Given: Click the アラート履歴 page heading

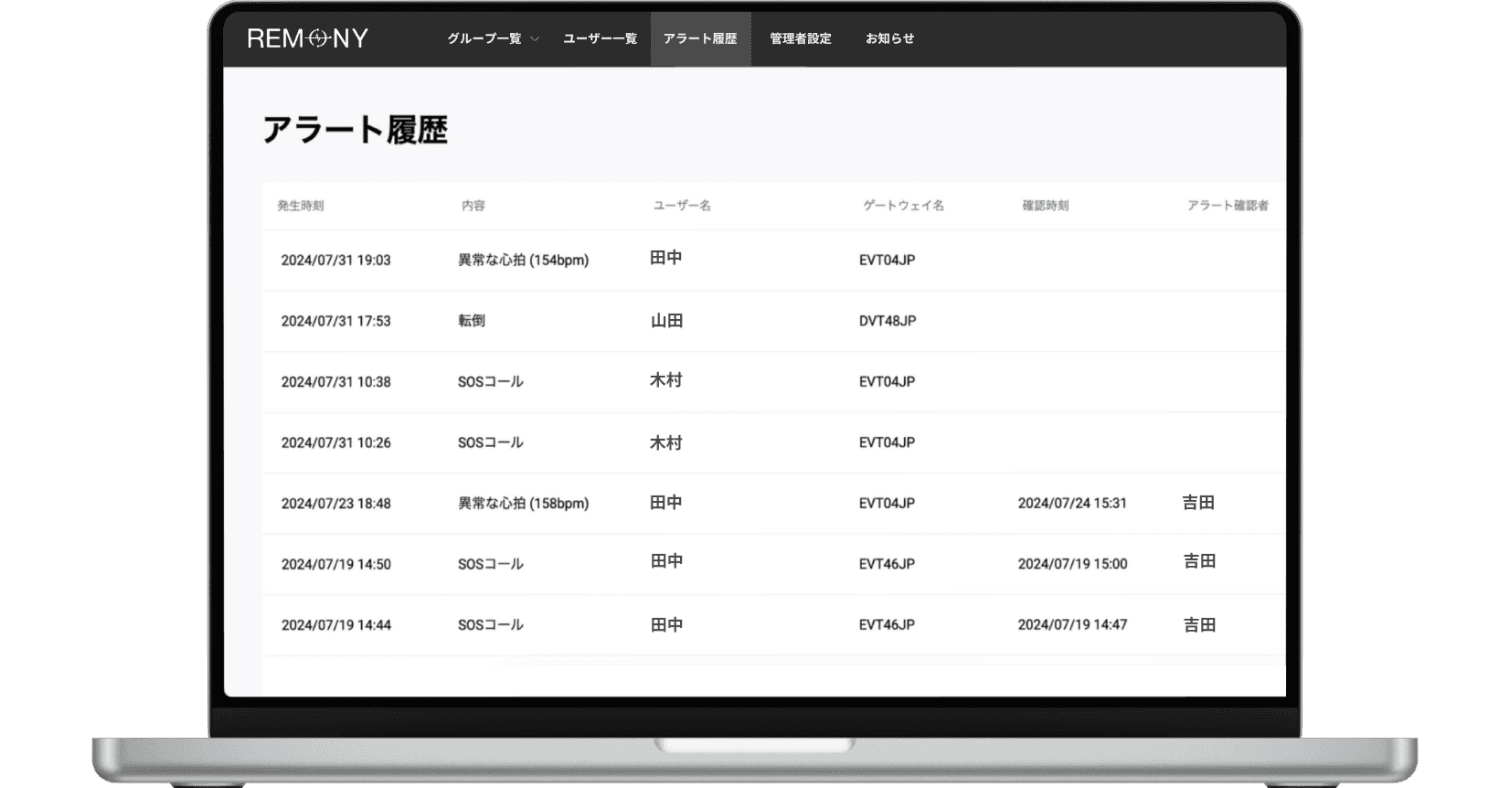Looking at the screenshot, I should tap(355, 130).
